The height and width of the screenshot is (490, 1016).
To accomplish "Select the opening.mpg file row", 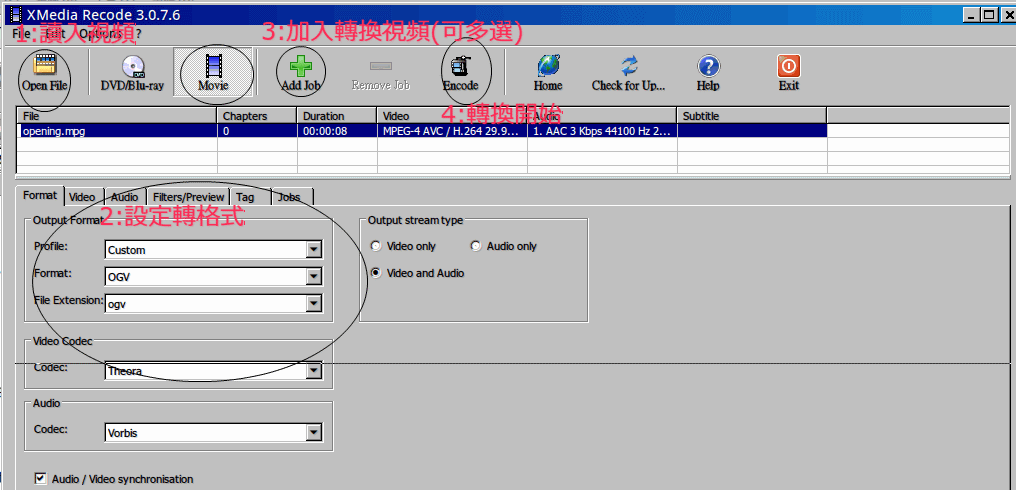I will coord(422,130).
